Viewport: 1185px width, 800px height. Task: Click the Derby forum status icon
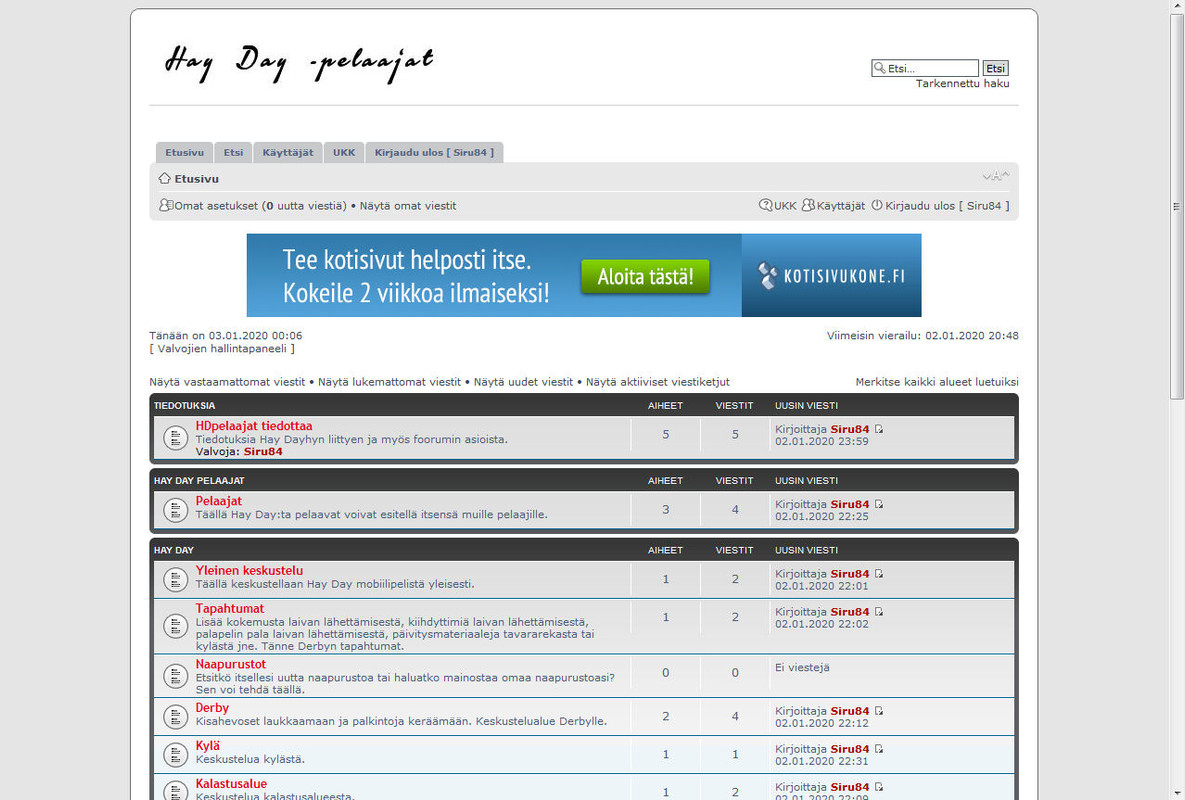coord(175,717)
